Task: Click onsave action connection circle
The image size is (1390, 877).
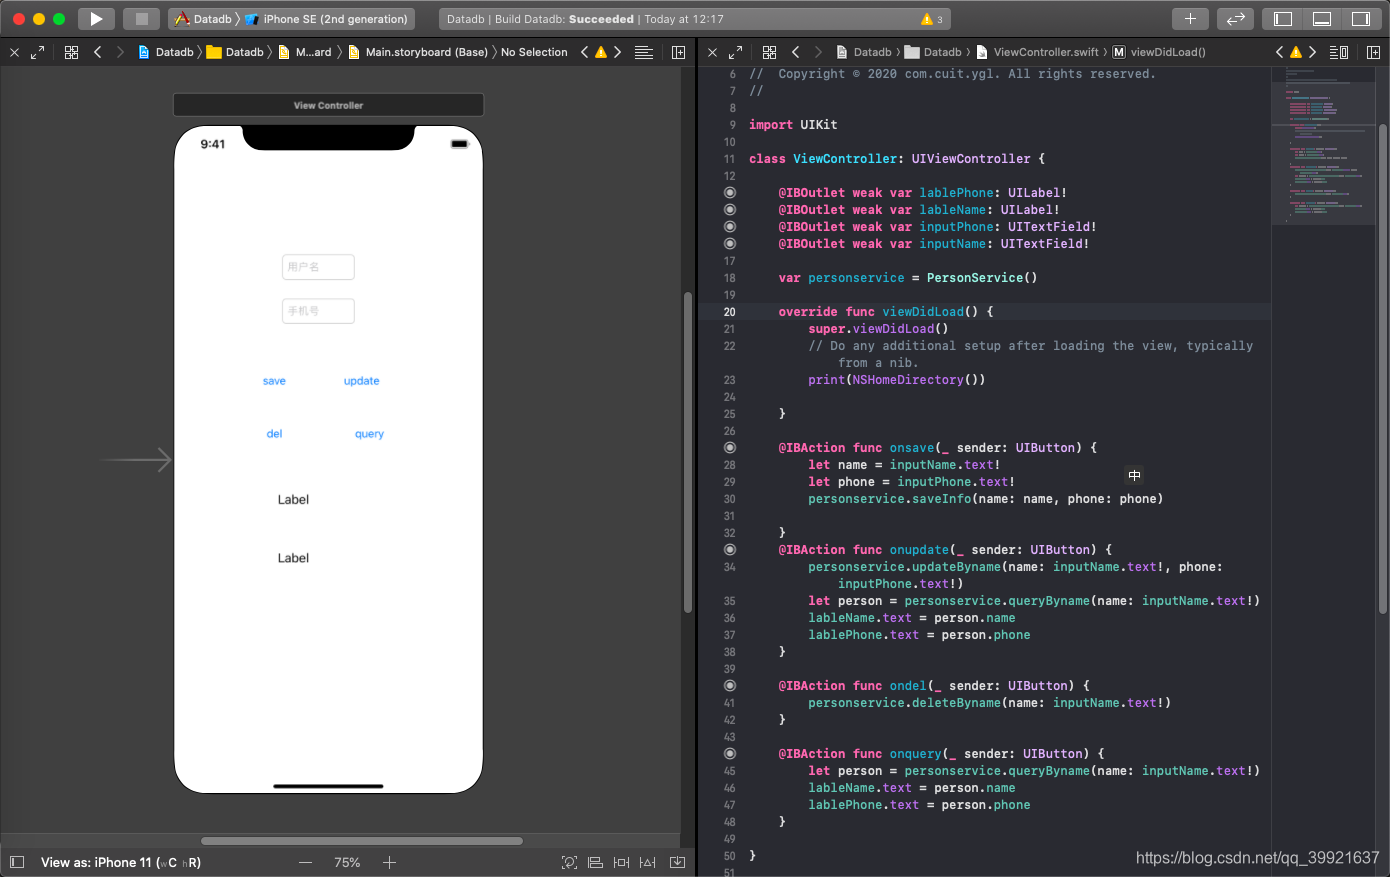Action: click(x=730, y=448)
